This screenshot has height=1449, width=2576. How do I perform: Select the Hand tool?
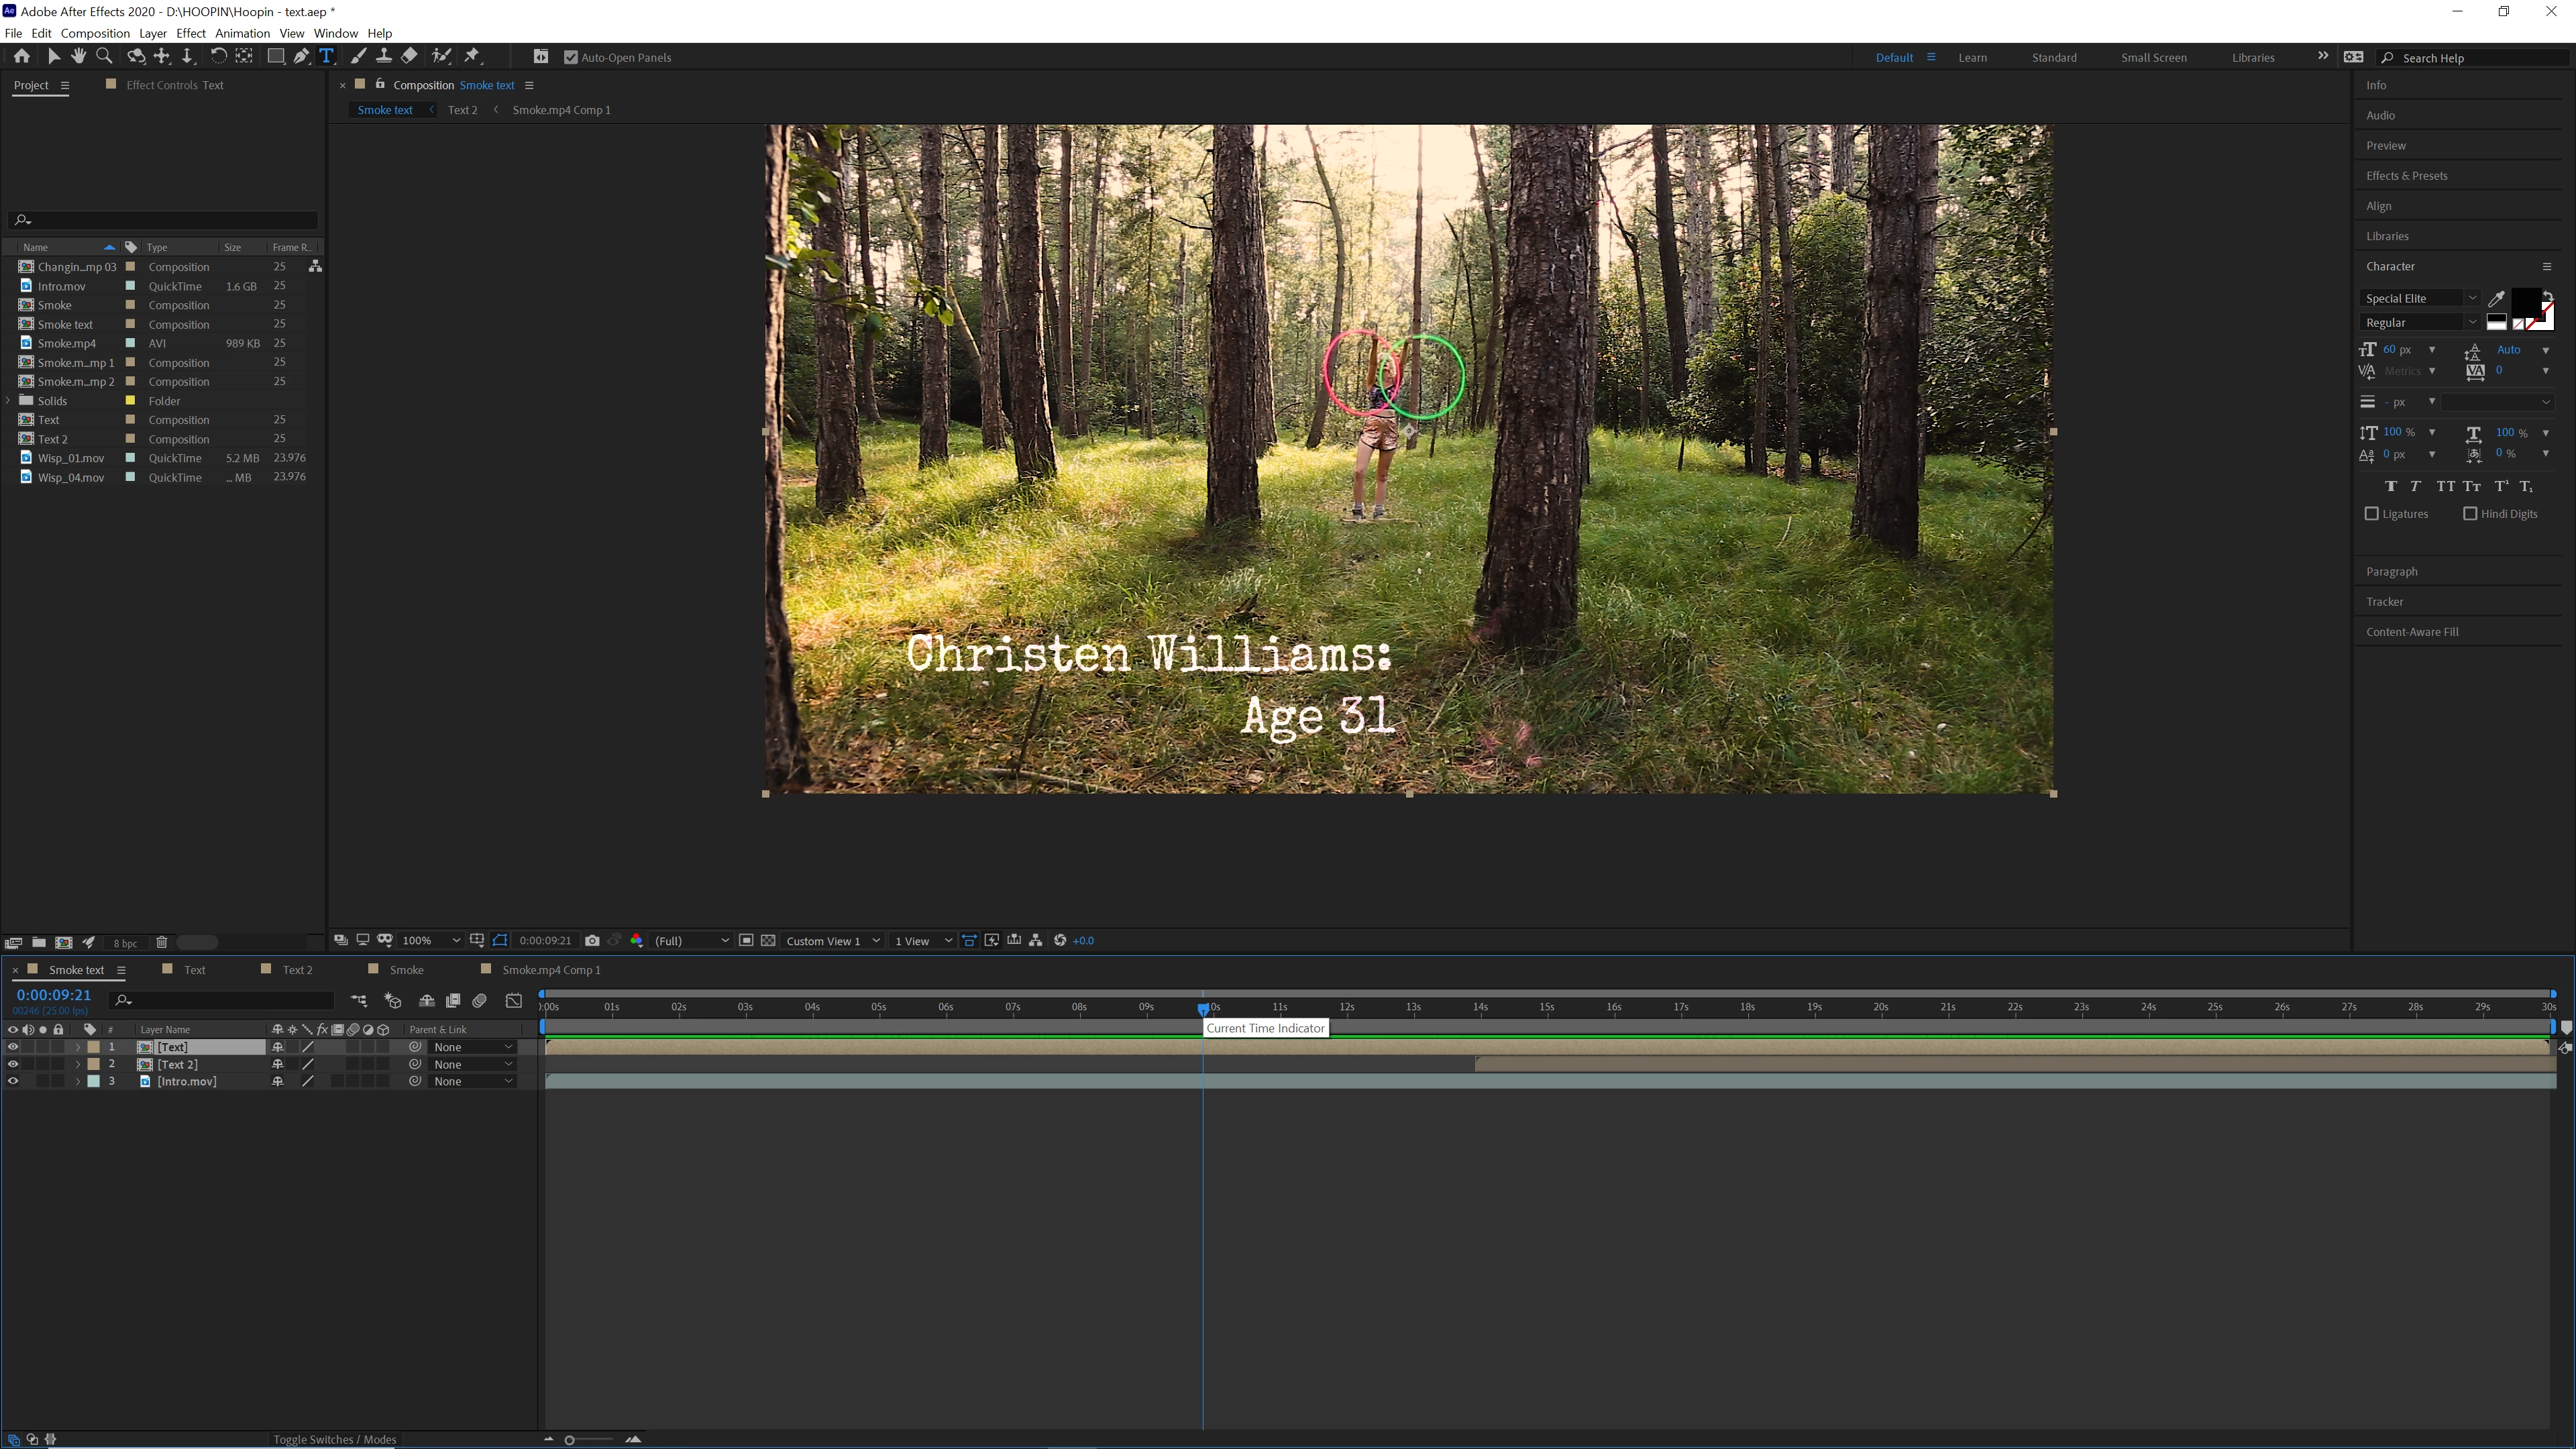78,57
